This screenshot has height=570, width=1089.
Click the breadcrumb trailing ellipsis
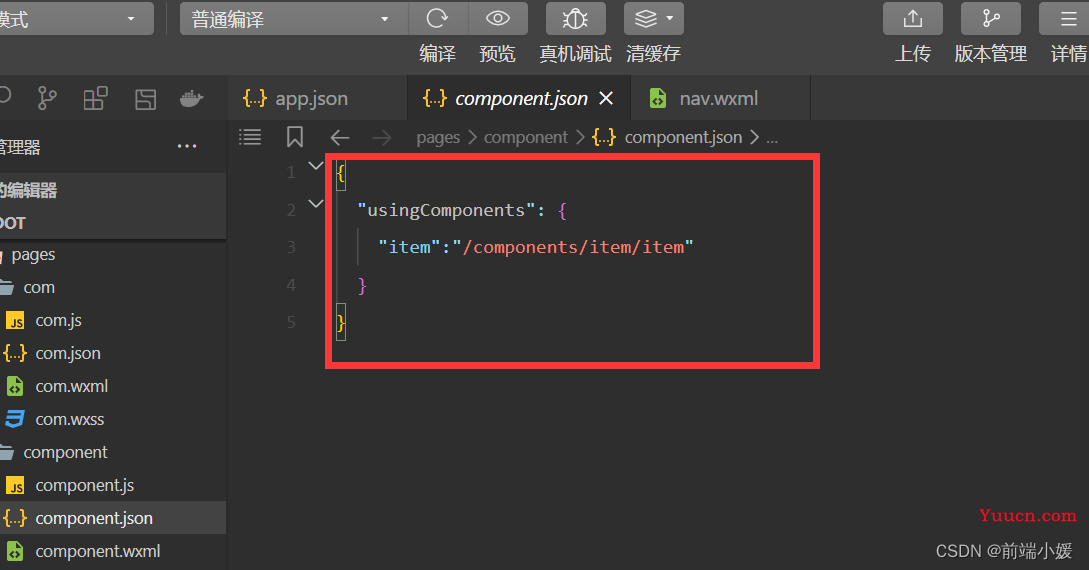coord(772,138)
